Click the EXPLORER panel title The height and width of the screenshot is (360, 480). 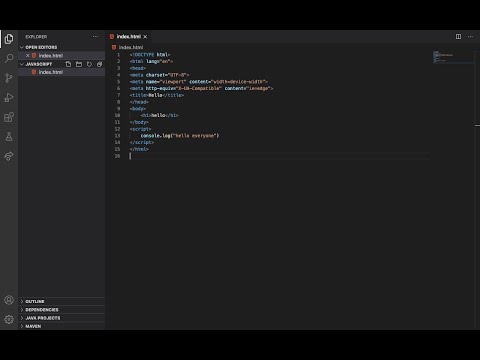(36, 37)
